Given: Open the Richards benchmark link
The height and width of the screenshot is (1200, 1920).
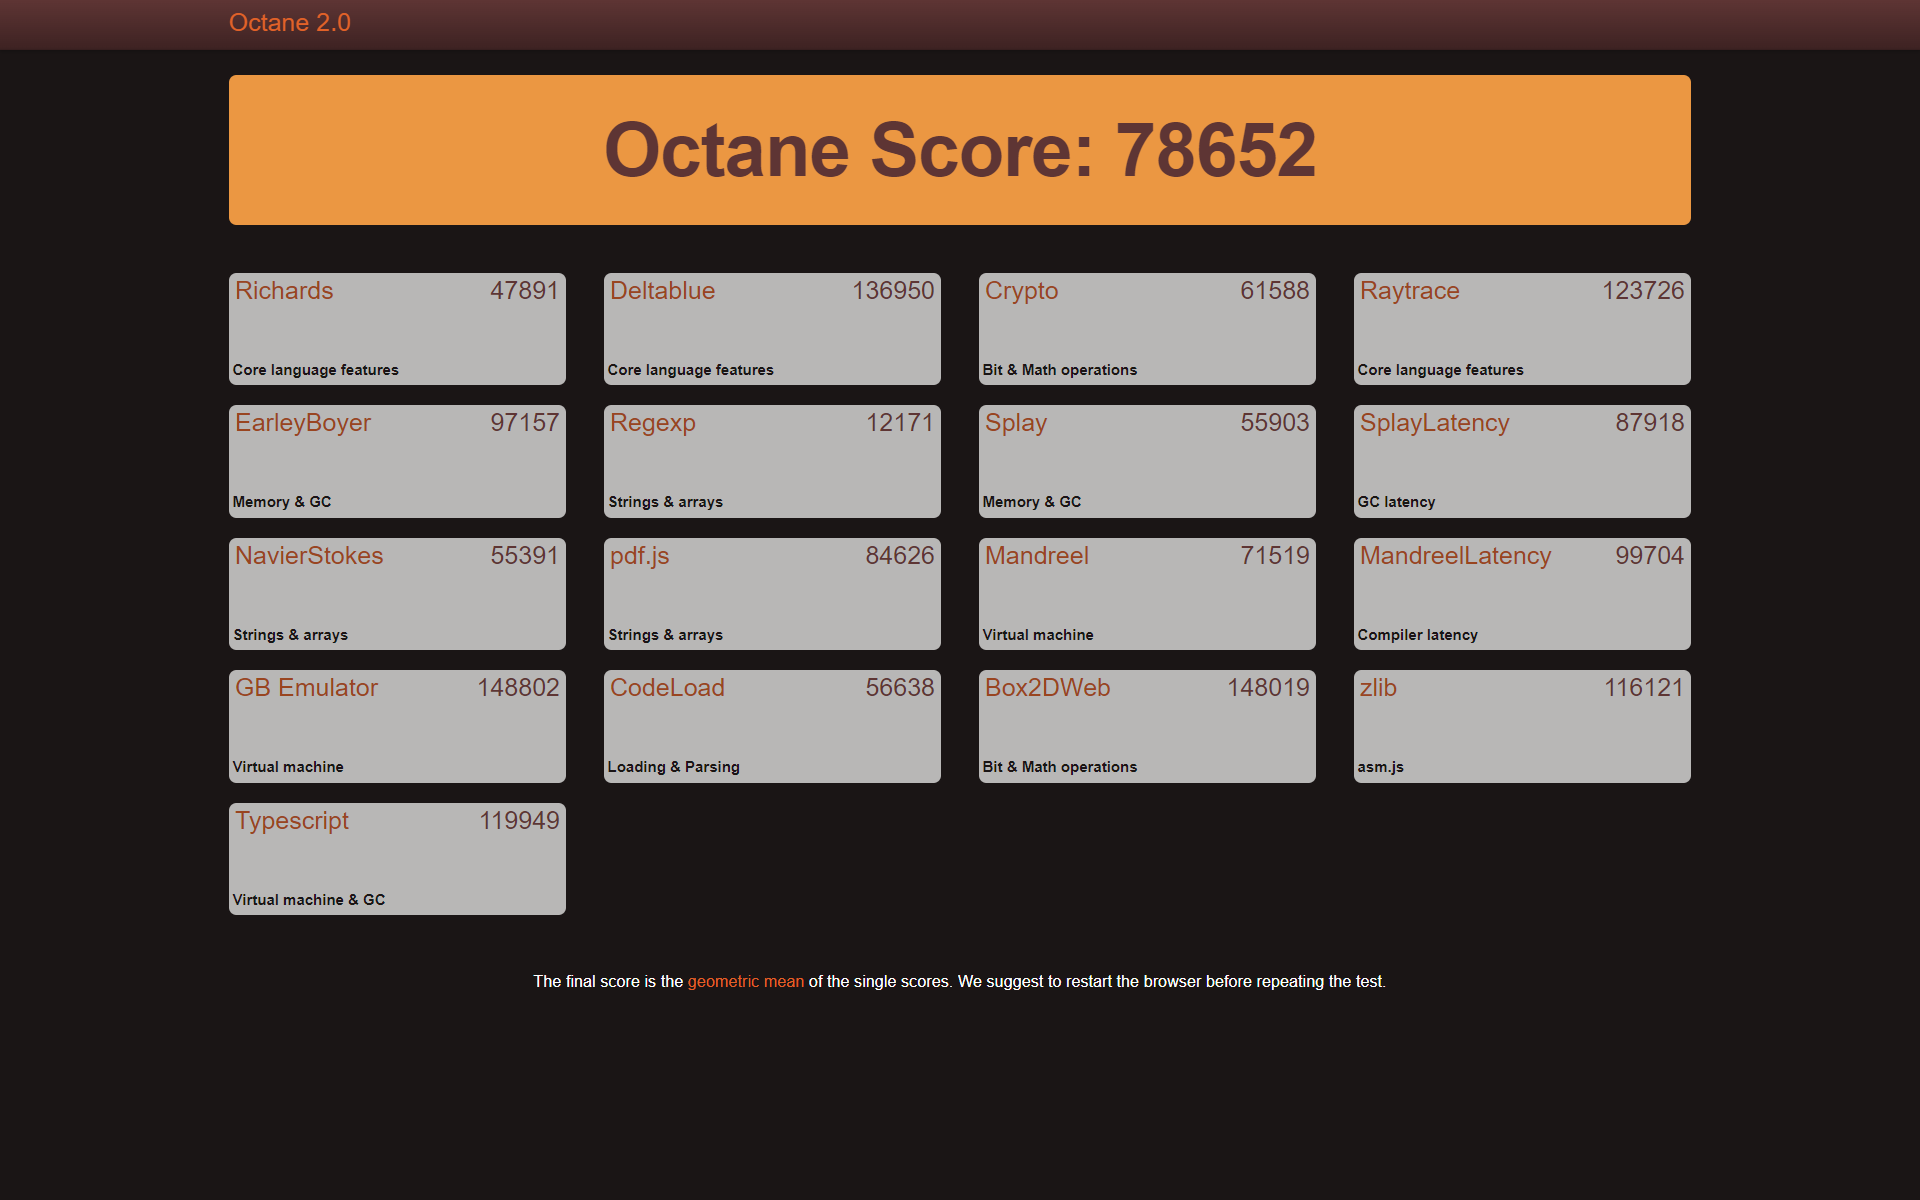Looking at the screenshot, I should (284, 291).
